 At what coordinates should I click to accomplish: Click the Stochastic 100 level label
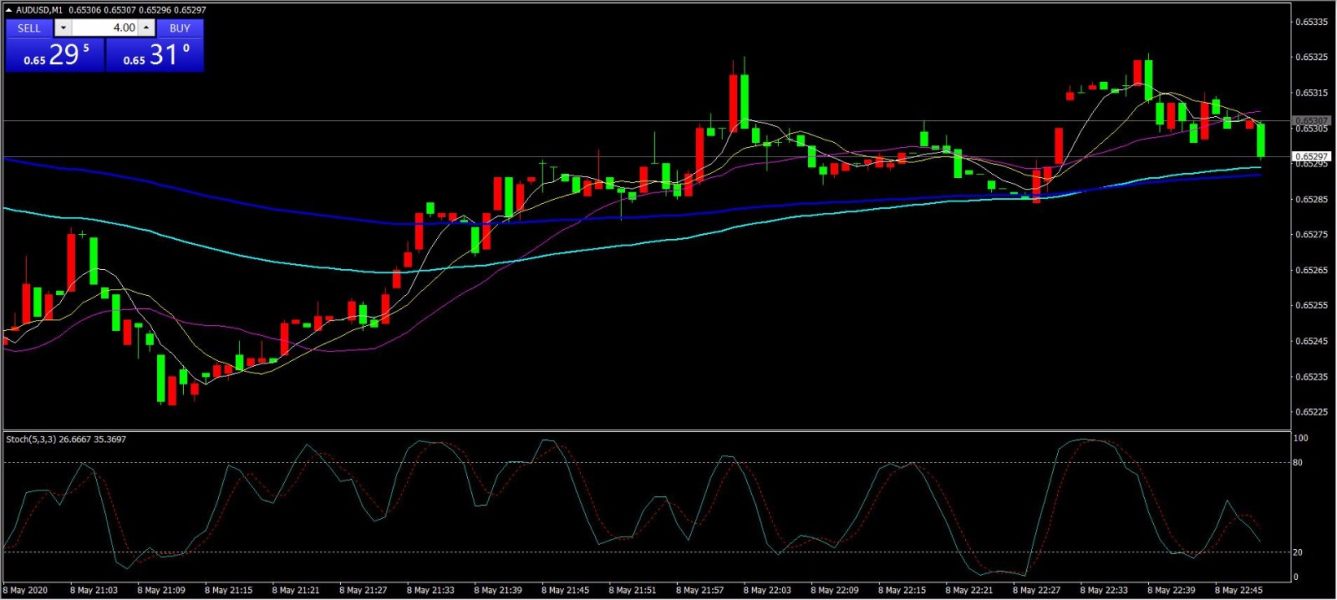[x=1301, y=439]
